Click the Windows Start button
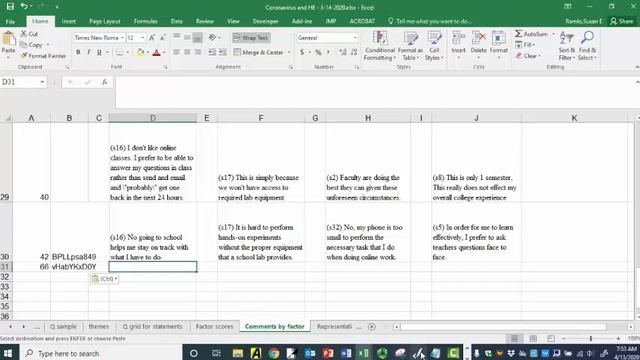This screenshot has width=640, height=360. 8,353
